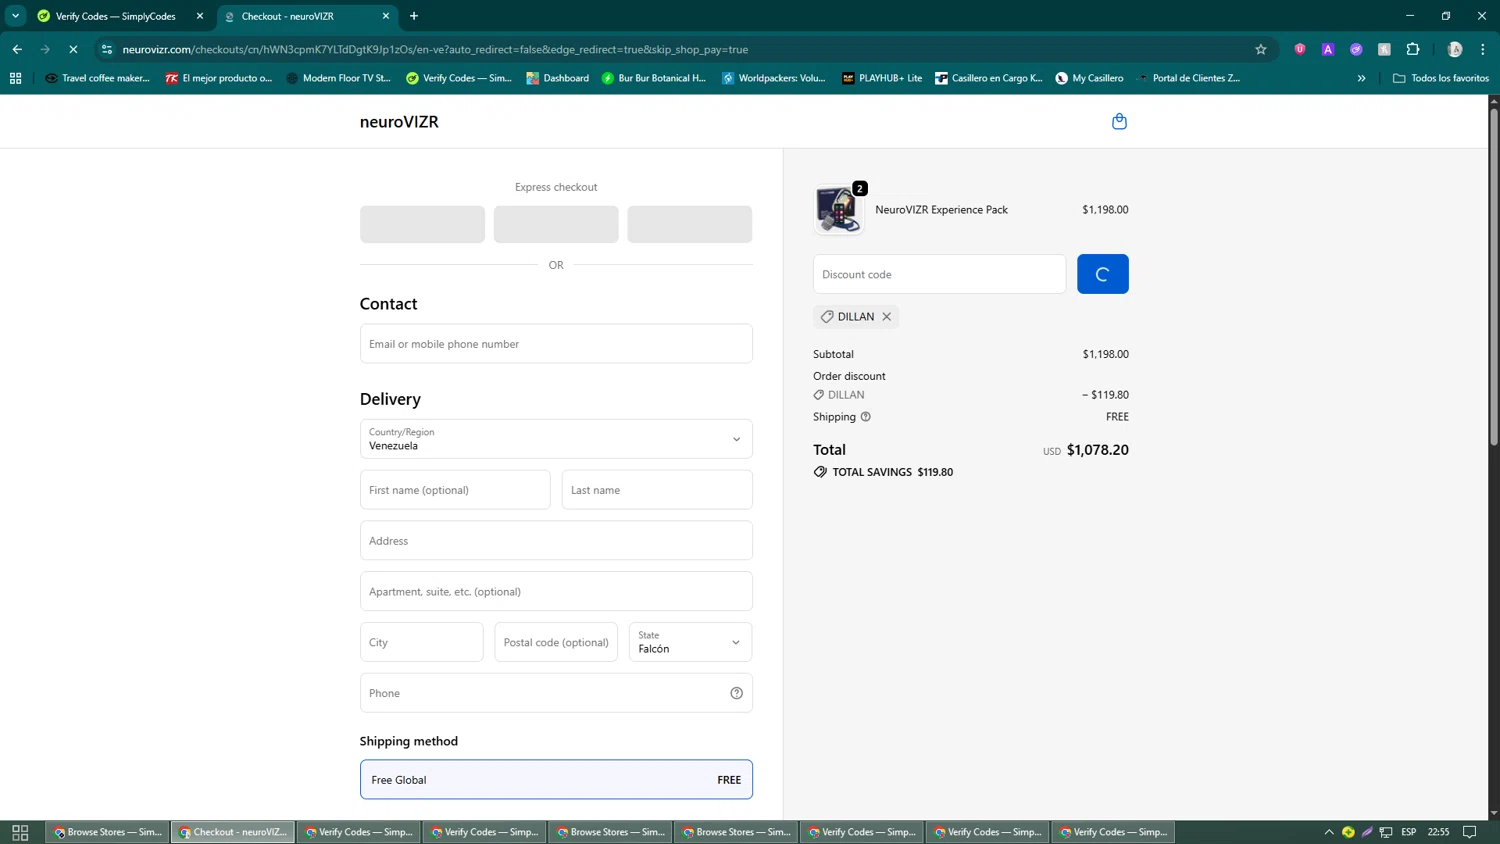The height and width of the screenshot is (844, 1500).
Task: Bookmark this page with star icon
Action: [x=1261, y=49]
